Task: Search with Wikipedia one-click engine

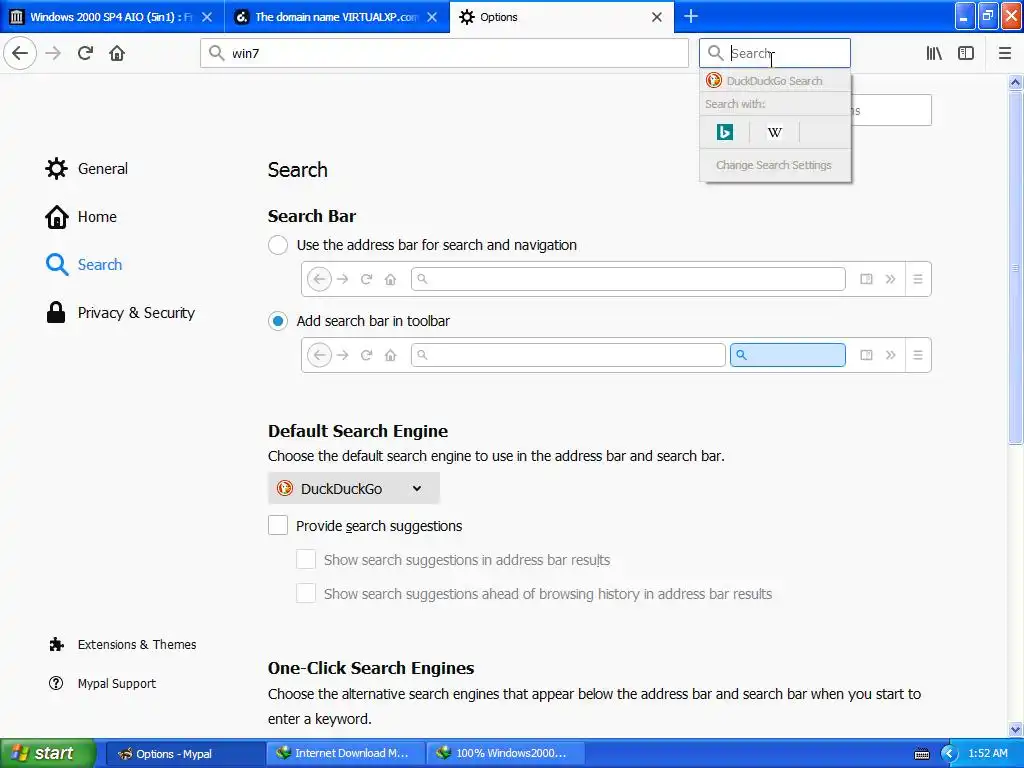Action: point(775,133)
